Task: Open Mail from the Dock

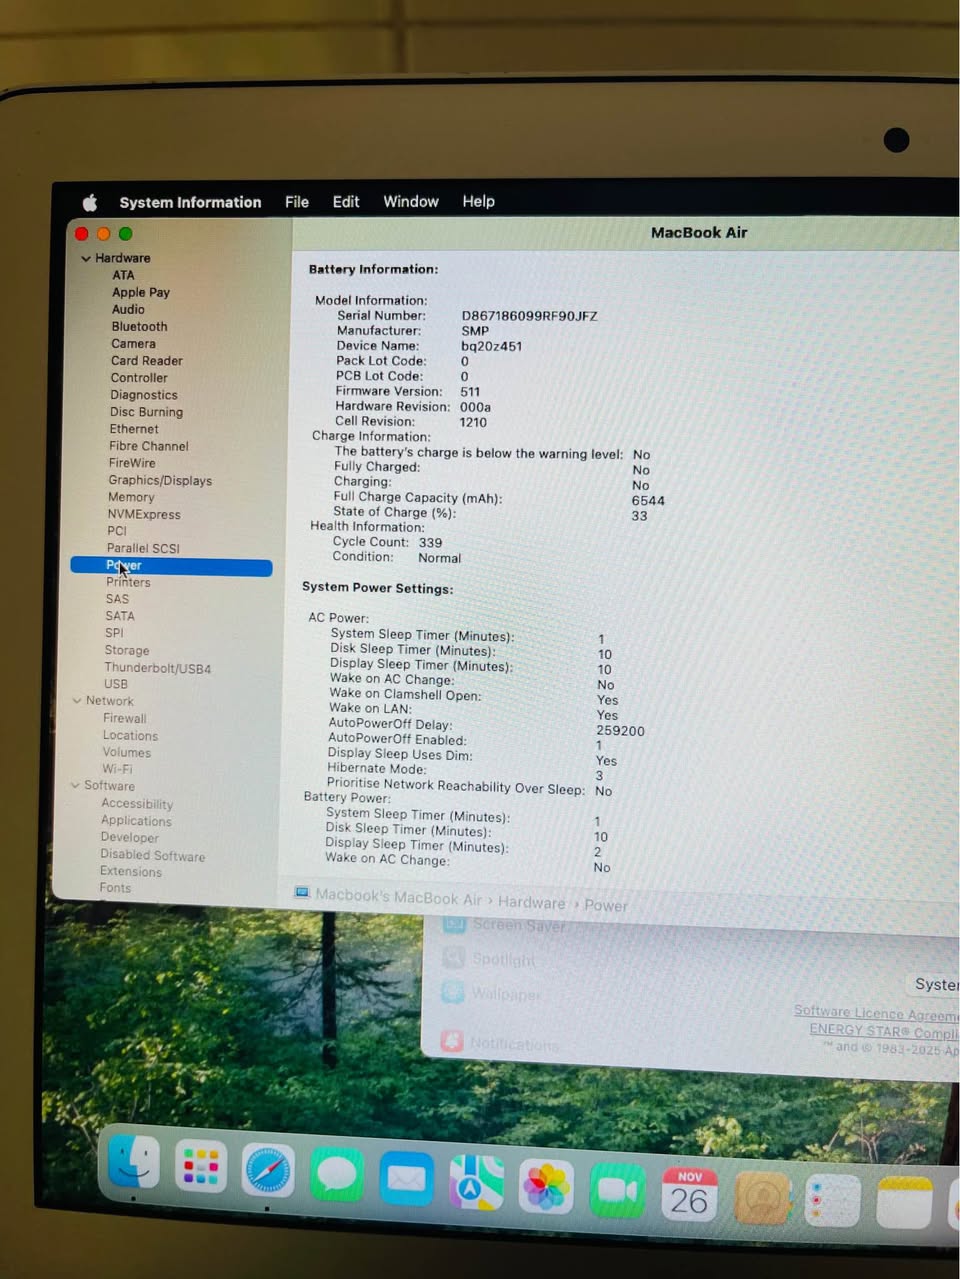Action: pos(406,1178)
